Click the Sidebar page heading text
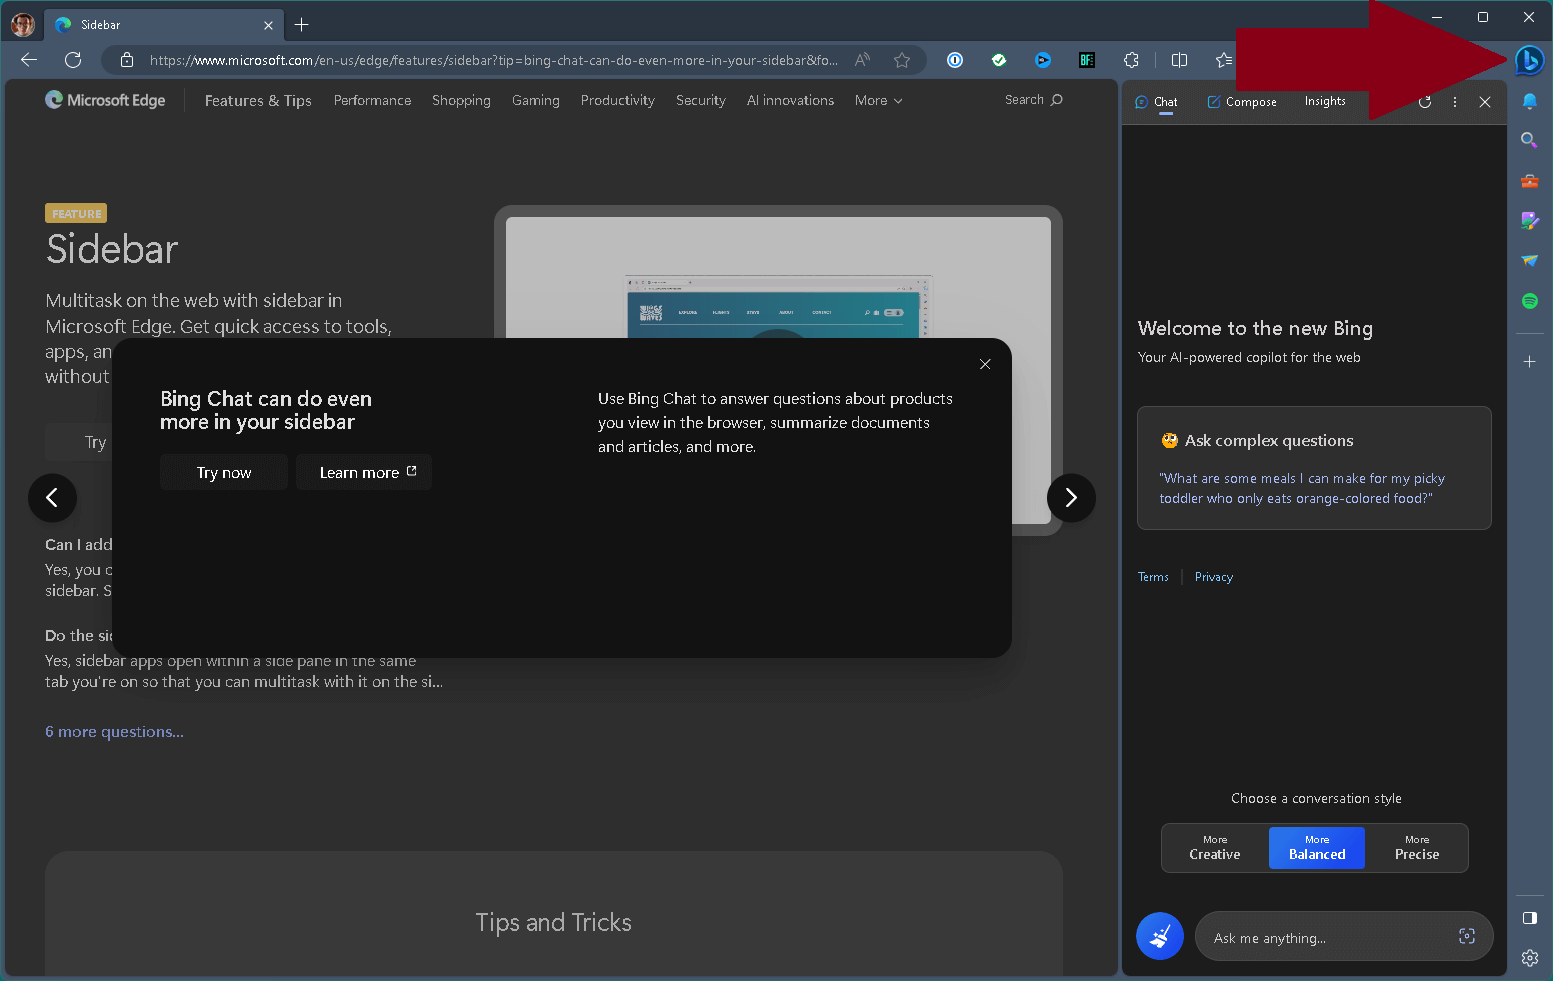Screen dimensions: 1553x981 (x=112, y=249)
